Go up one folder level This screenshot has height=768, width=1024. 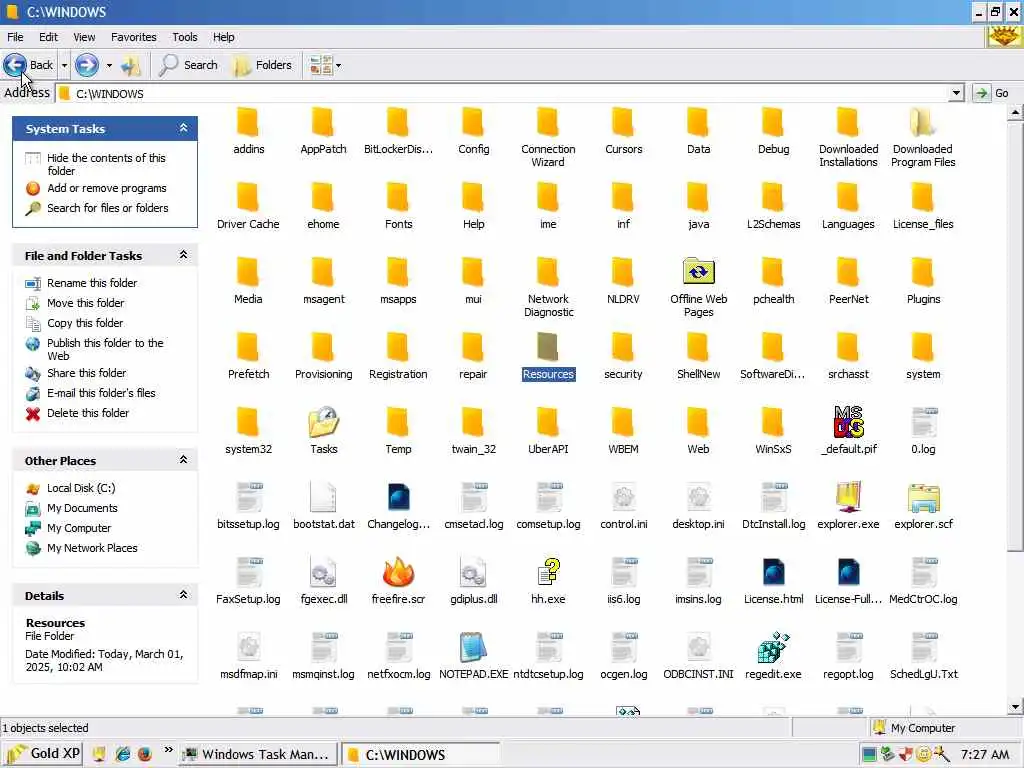pyautogui.click(x=131, y=65)
